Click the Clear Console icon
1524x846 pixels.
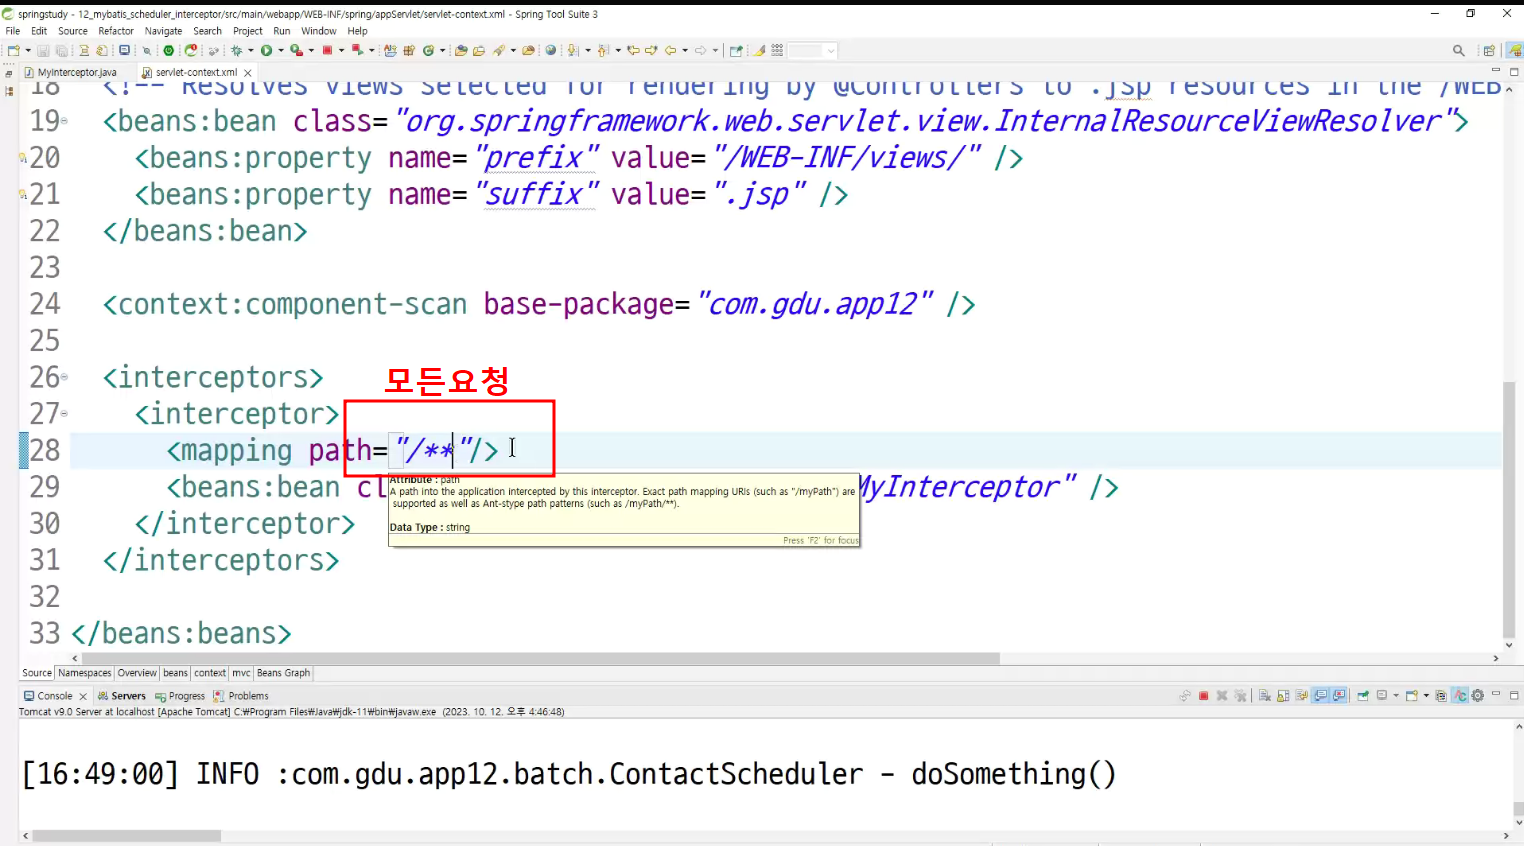[x=1265, y=696]
